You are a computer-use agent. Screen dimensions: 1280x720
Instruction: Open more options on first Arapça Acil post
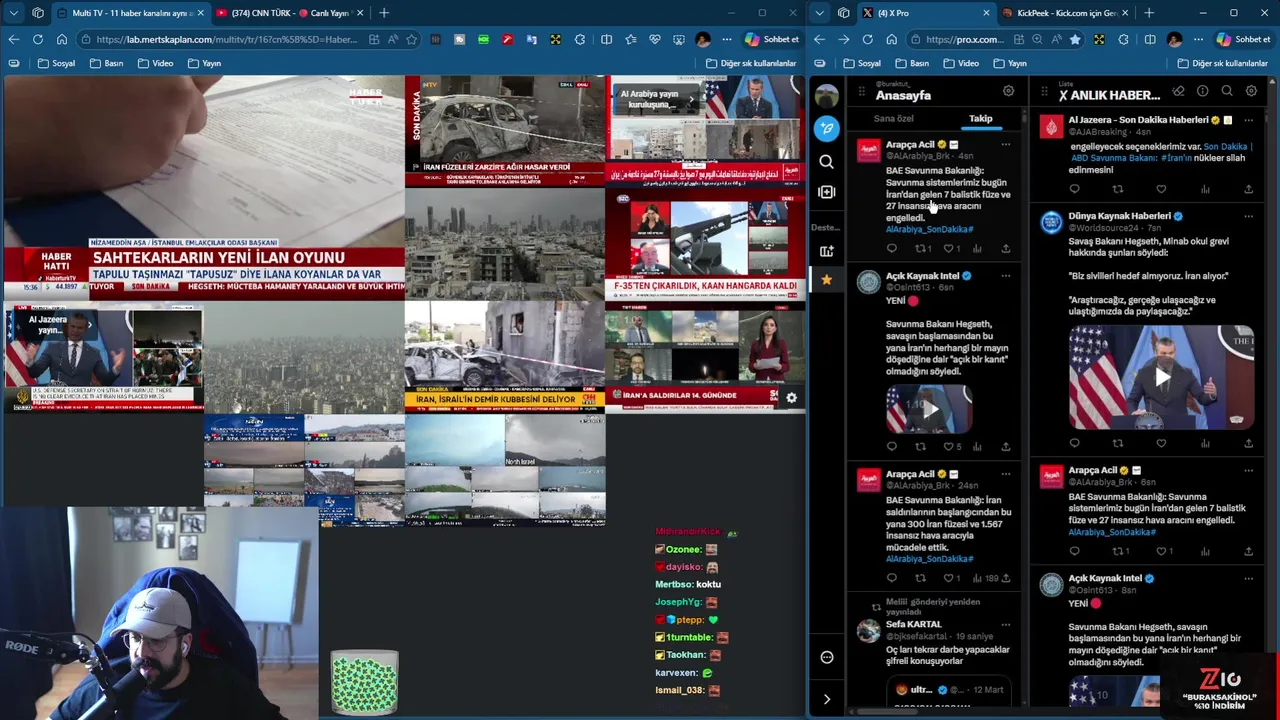tap(1005, 145)
